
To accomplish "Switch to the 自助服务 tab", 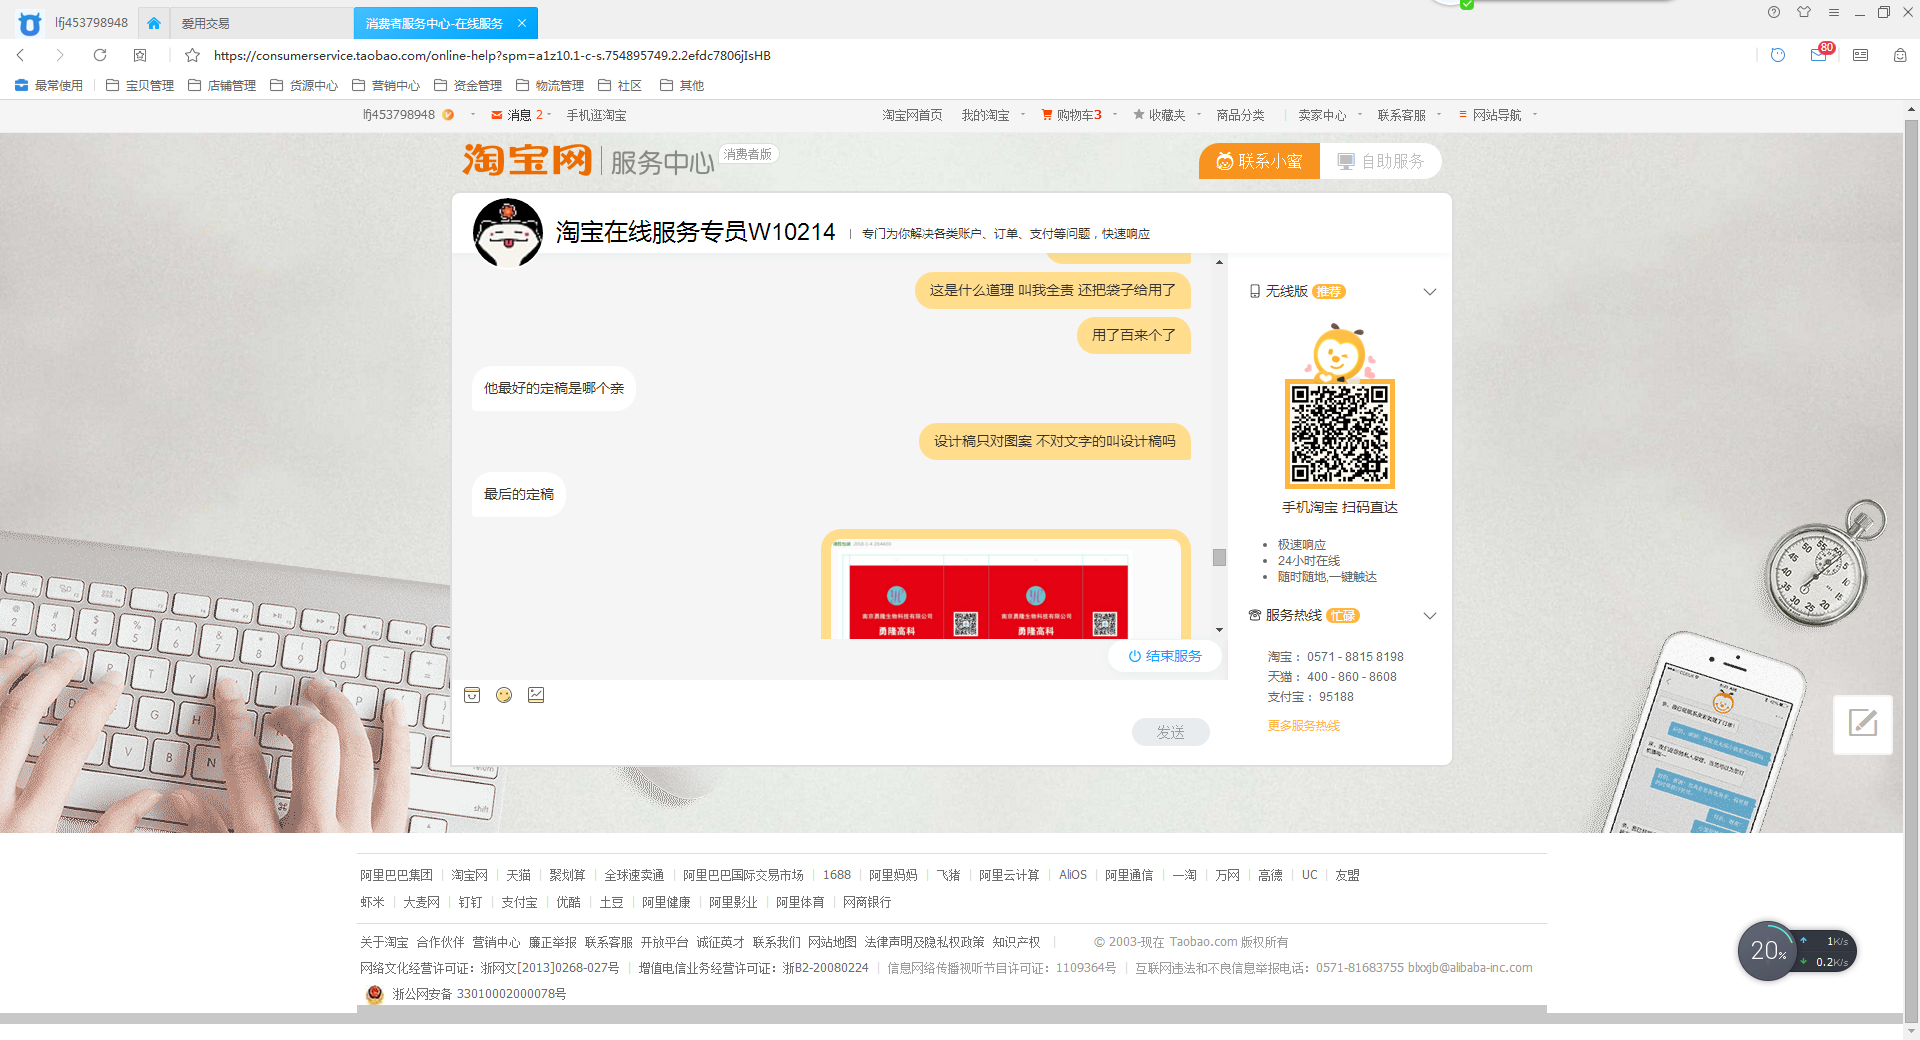I will coord(1380,161).
